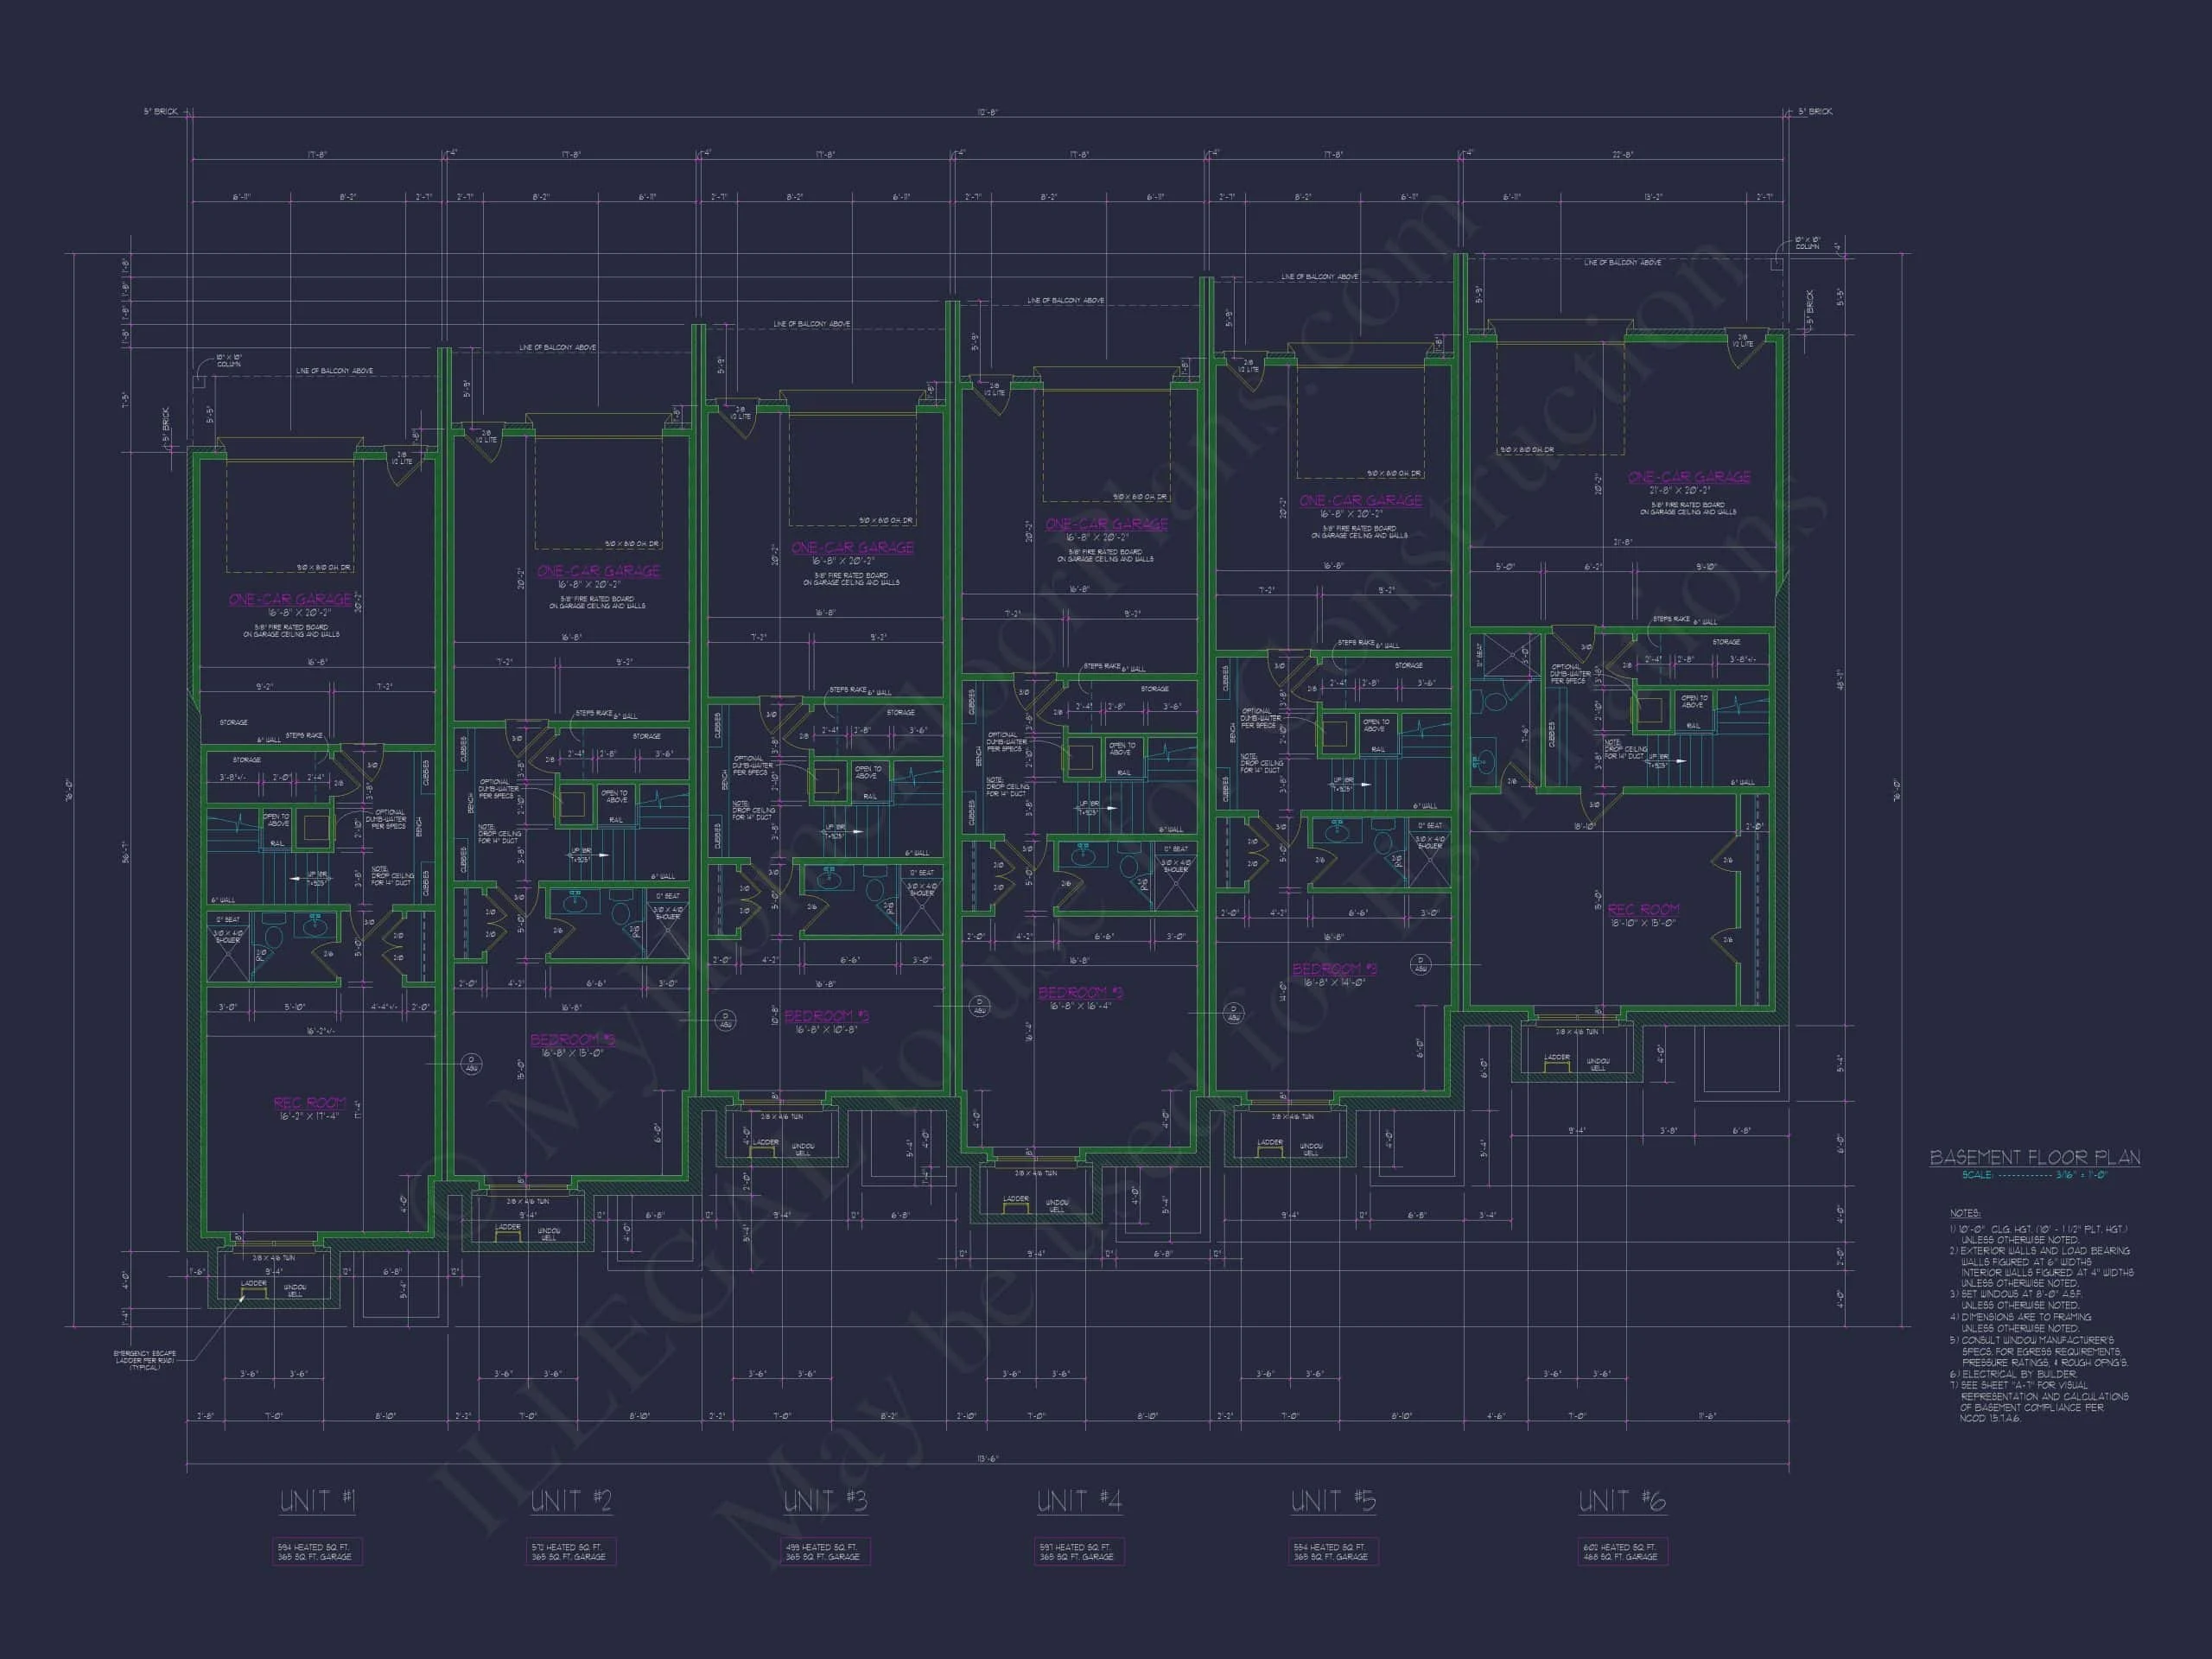This screenshot has height=1659, width=2212.
Task: Click the emergency escape ladder note
Action: click(145, 1360)
